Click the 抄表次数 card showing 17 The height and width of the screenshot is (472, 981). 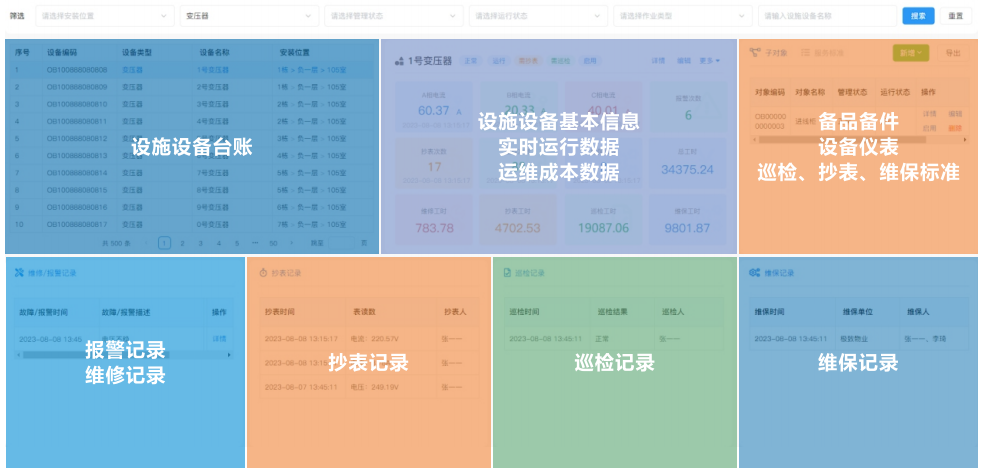(x=434, y=163)
